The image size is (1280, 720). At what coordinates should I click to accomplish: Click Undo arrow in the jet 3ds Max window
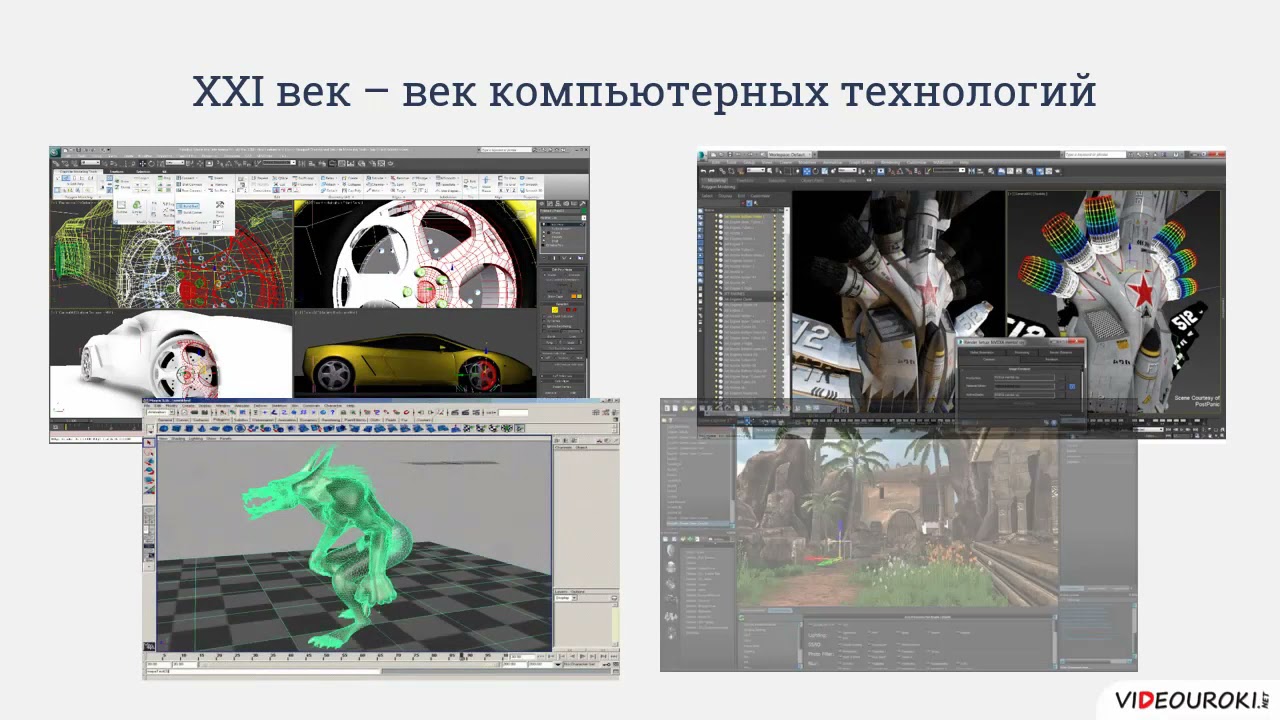(703, 171)
